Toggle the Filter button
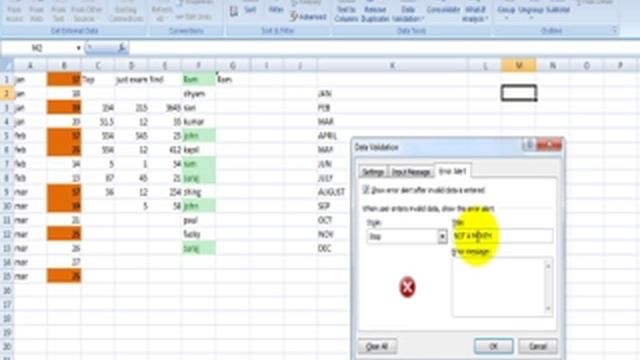Image resolution: width=640 pixels, height=360 pixels. (276, 10)
